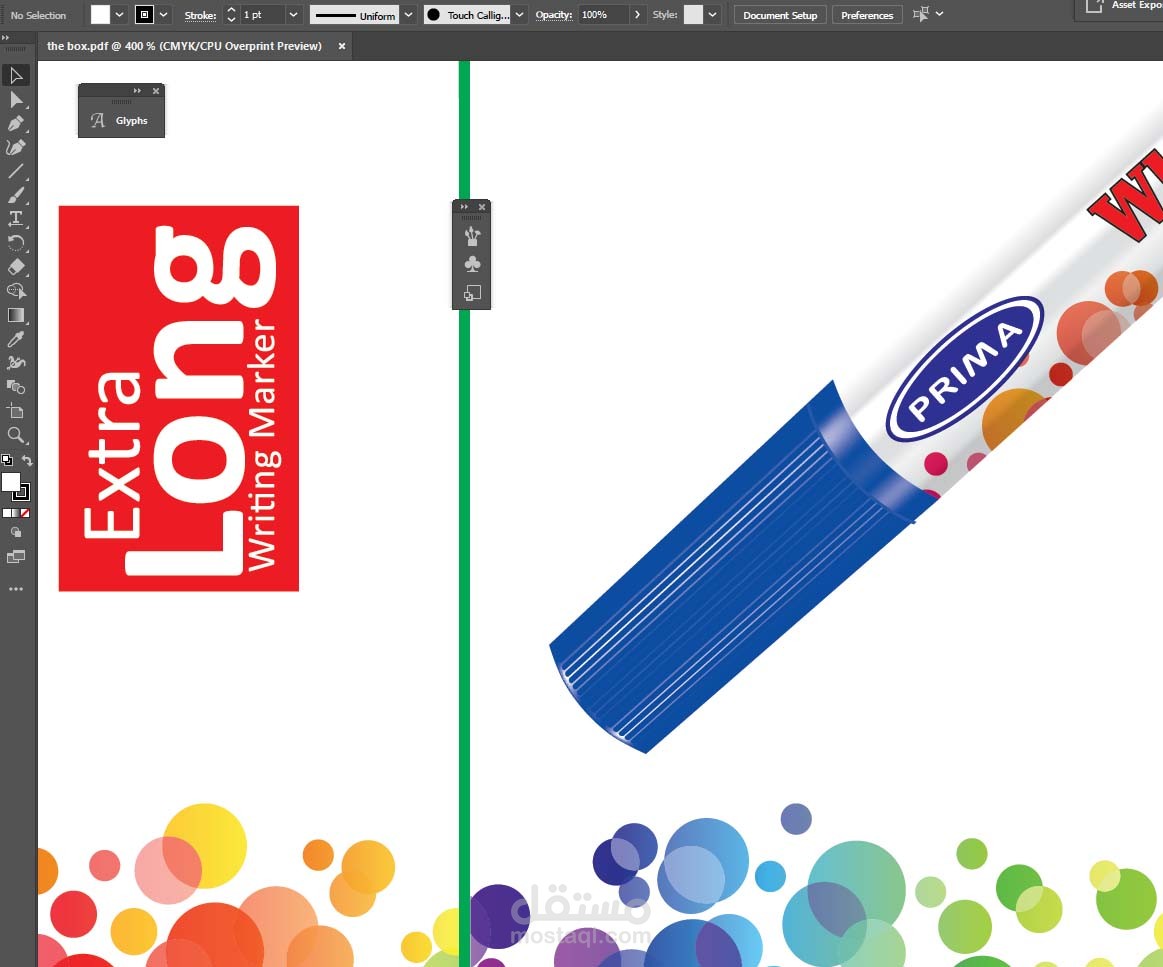Screen dimensions: 1163x967
Task: Click the PRIMA oval logo on marker
Action: point(965,369)
